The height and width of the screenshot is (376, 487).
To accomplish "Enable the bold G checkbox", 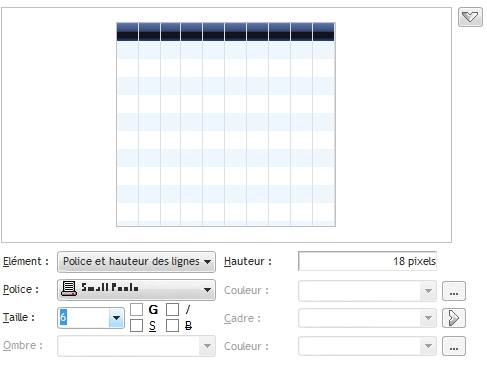I will (x=136, y=309).
